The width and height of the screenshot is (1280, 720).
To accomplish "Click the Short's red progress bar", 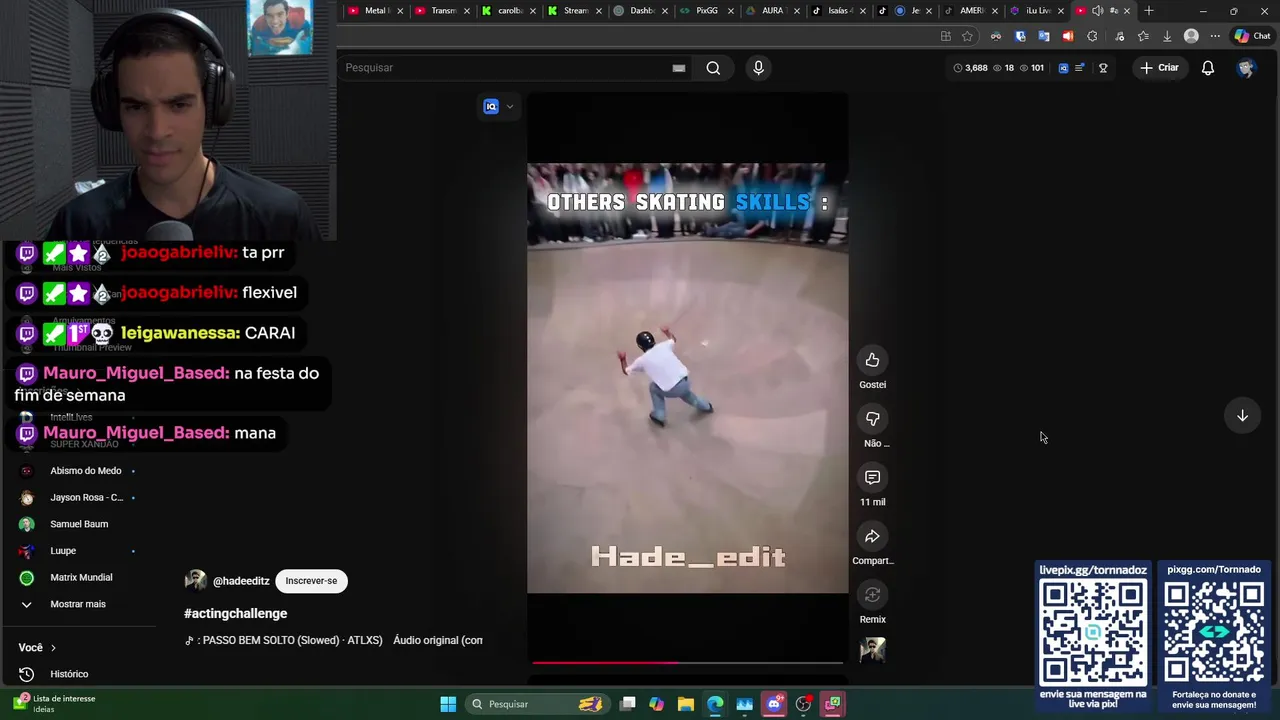I will tap(687, 662).
